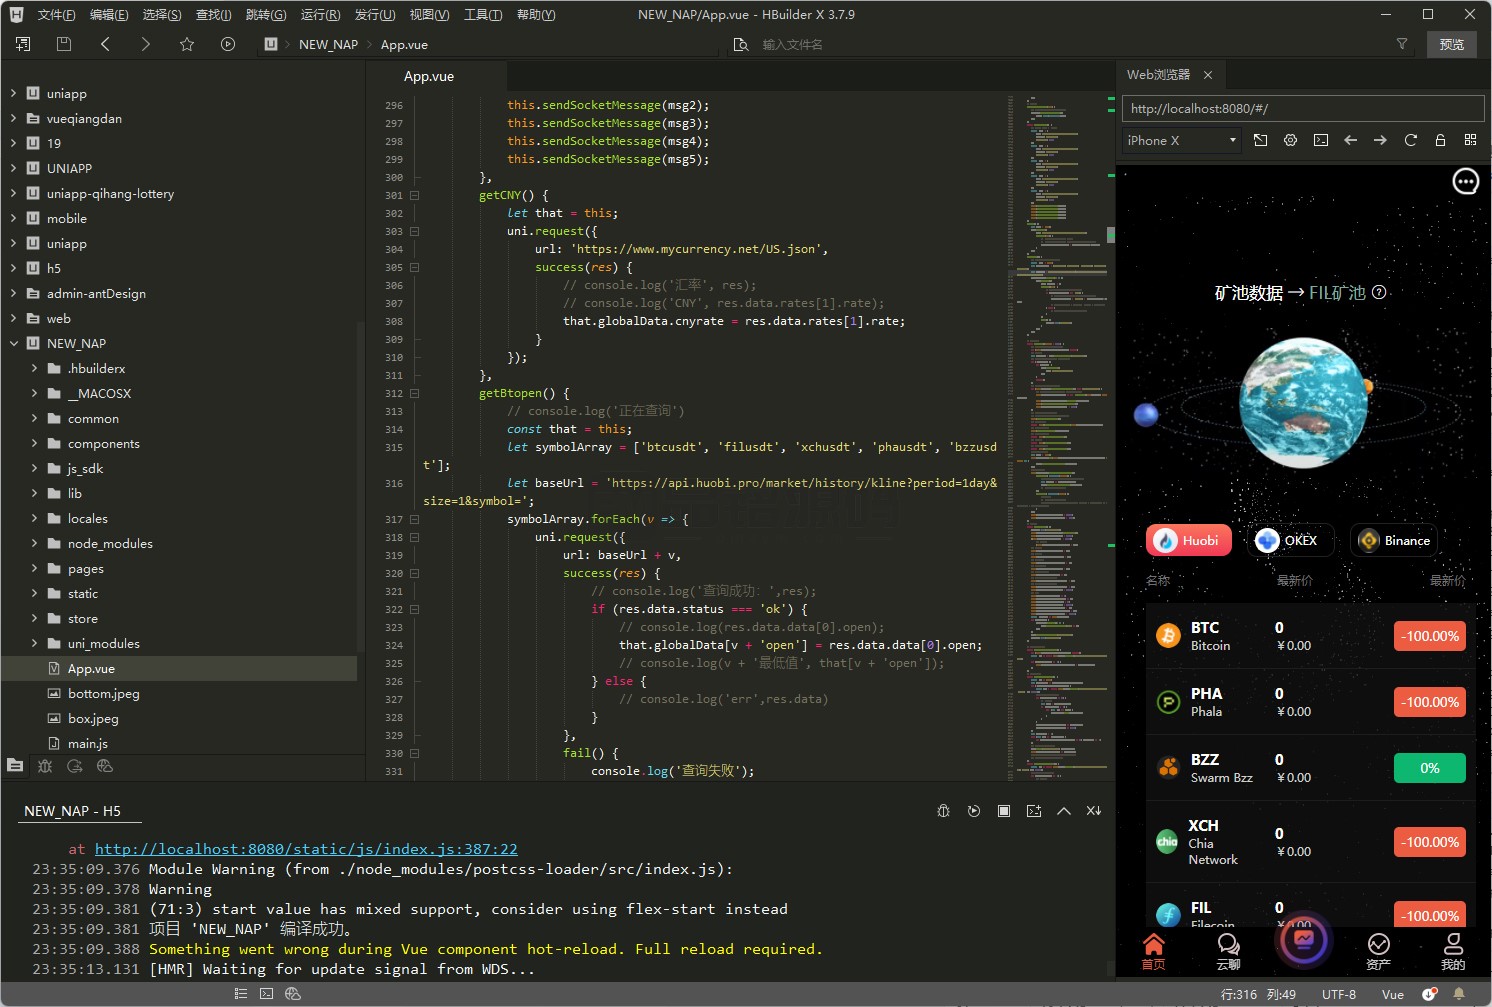The height and width of the screenshot is (1007, 1492).
Task: Click the debug bug icon in console
Action: pos(943,811)
